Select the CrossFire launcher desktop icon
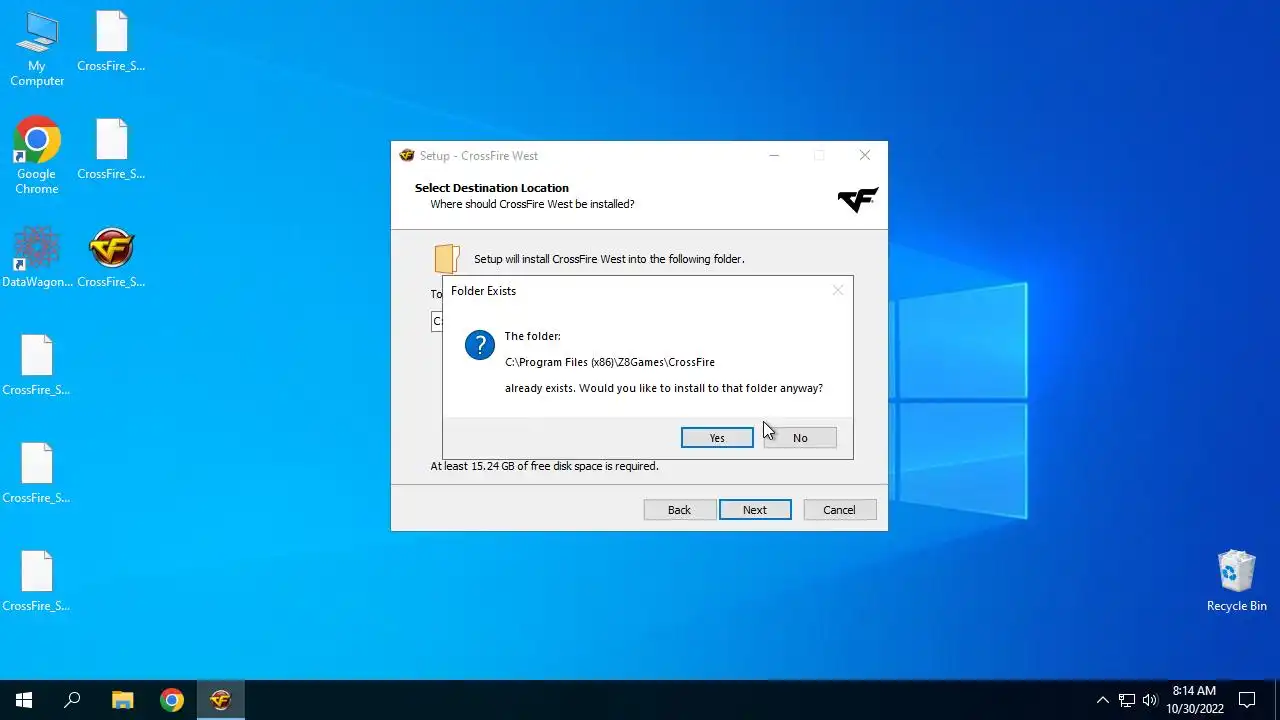Image resolution: width=1280 pixels, height=720 pixels. click(111, 257)
